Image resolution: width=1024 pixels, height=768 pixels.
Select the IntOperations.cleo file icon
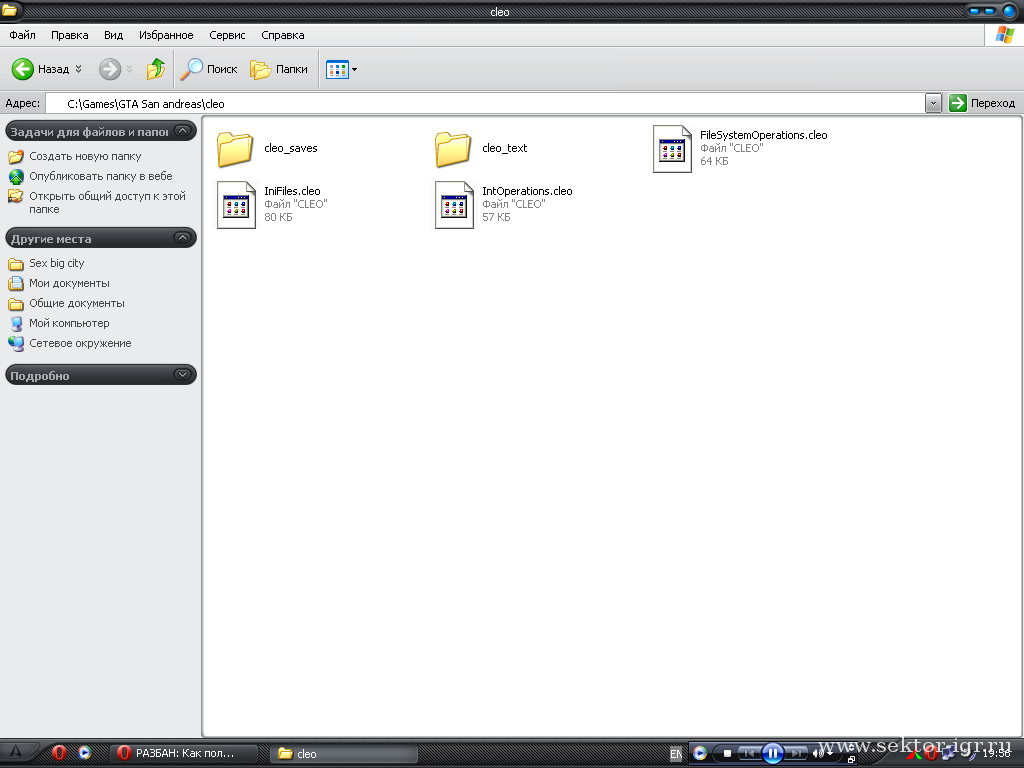[x=454, y=205]
